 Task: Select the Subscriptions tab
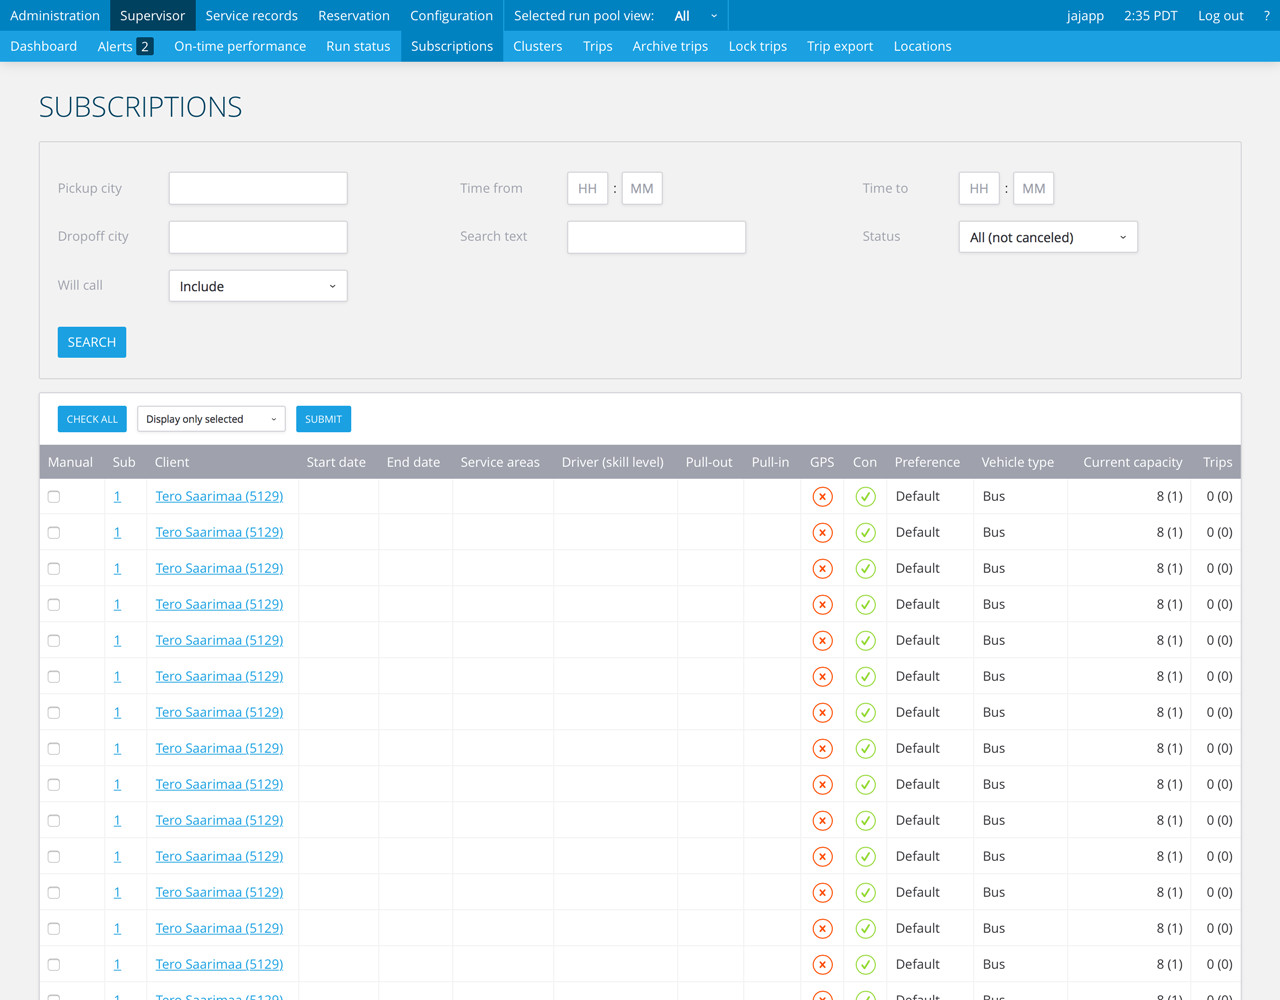(452, 46)
